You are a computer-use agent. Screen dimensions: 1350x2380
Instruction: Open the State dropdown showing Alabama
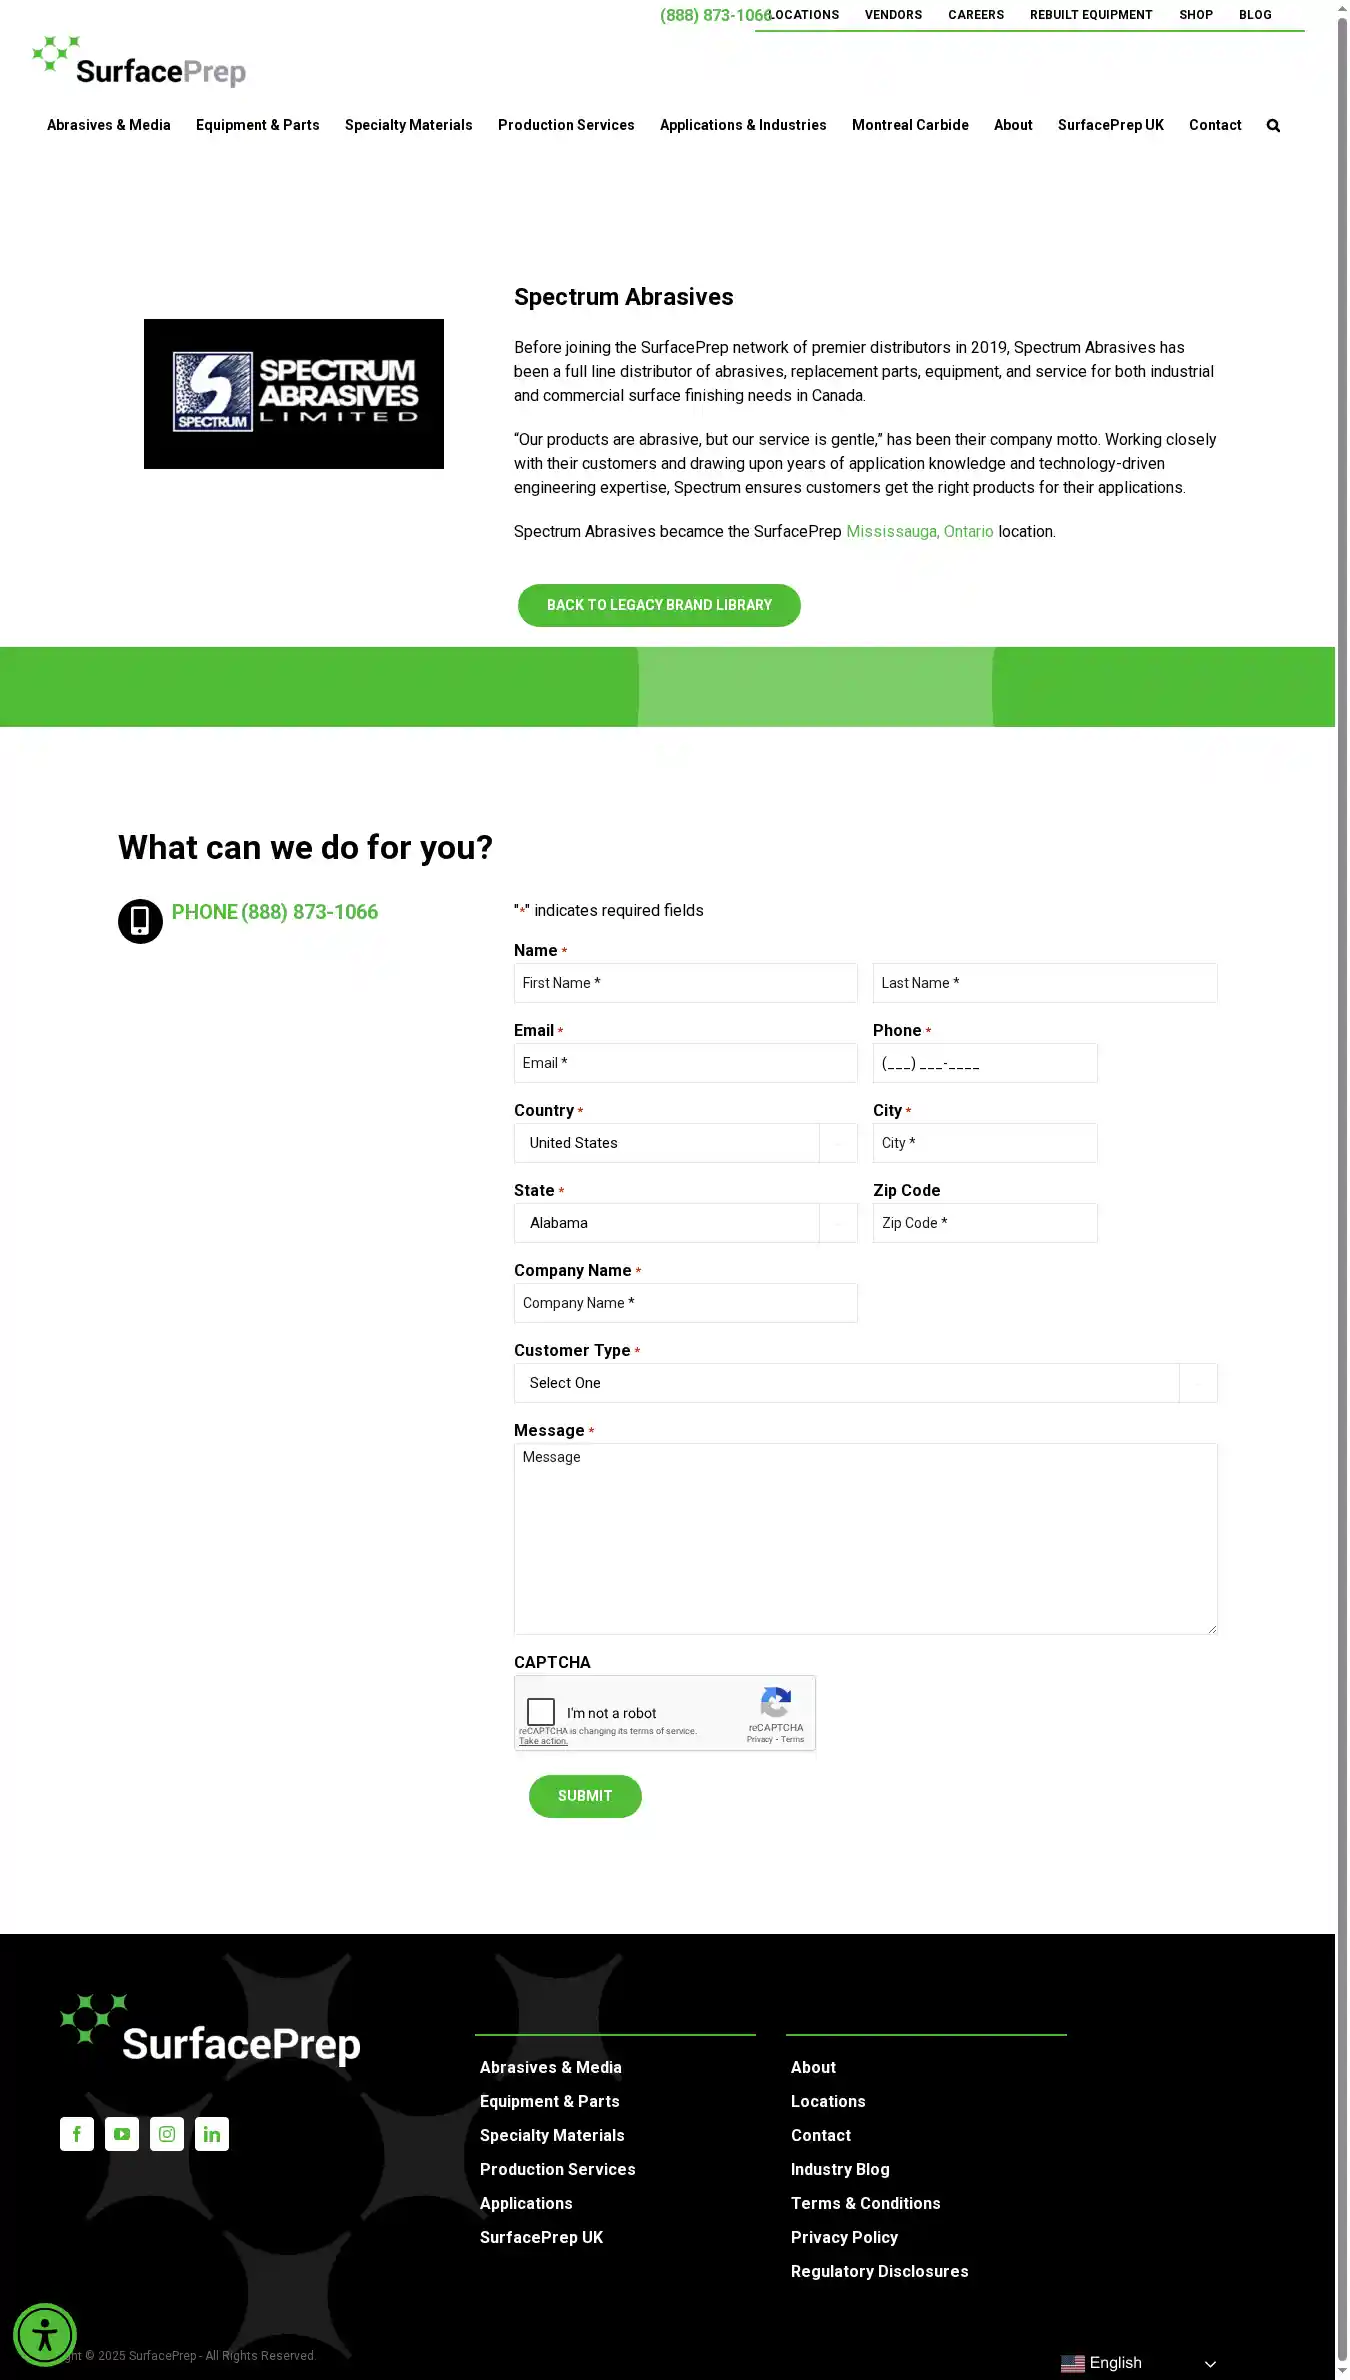[x=685, y=1223]
